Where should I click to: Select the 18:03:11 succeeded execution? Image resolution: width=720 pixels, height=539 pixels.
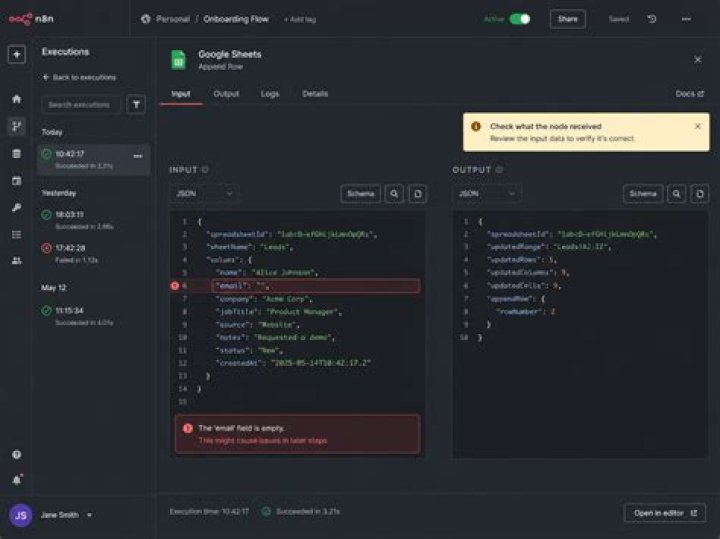[x=94, y=220]
